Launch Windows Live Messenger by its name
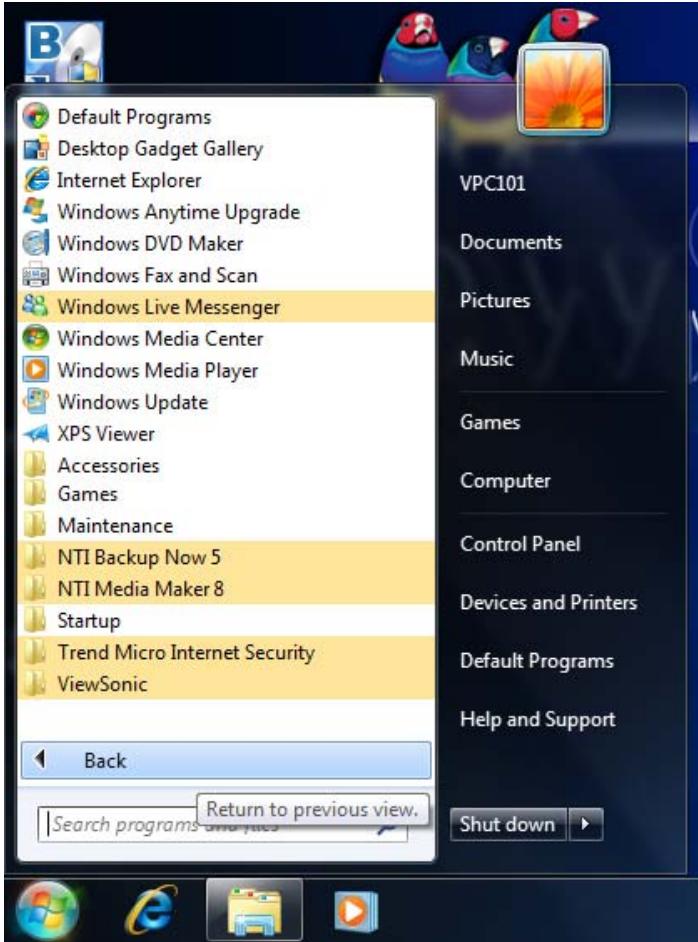Viewport: 698px width, 942px height. pos(169,306)
